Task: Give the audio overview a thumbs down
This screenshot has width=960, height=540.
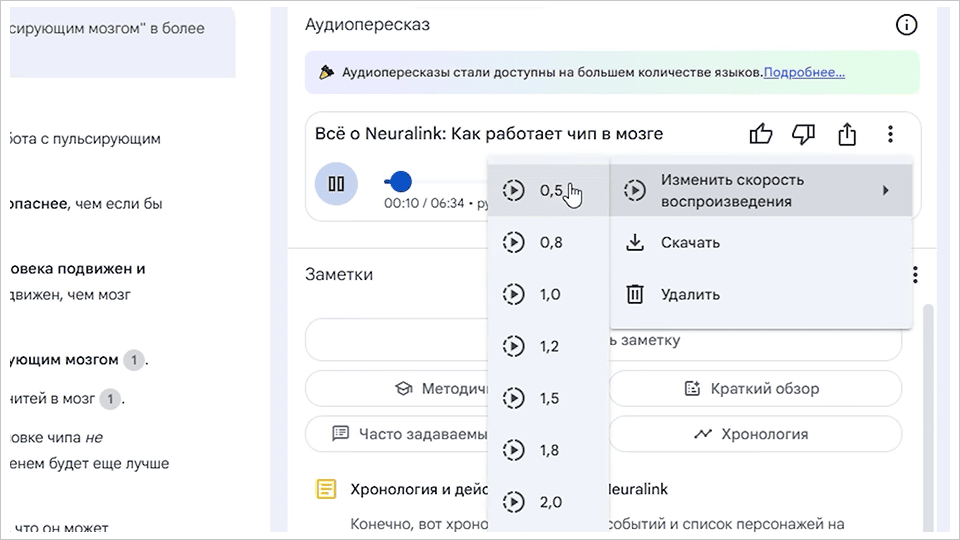Action: pyautogui.click(x=803, y=133)
